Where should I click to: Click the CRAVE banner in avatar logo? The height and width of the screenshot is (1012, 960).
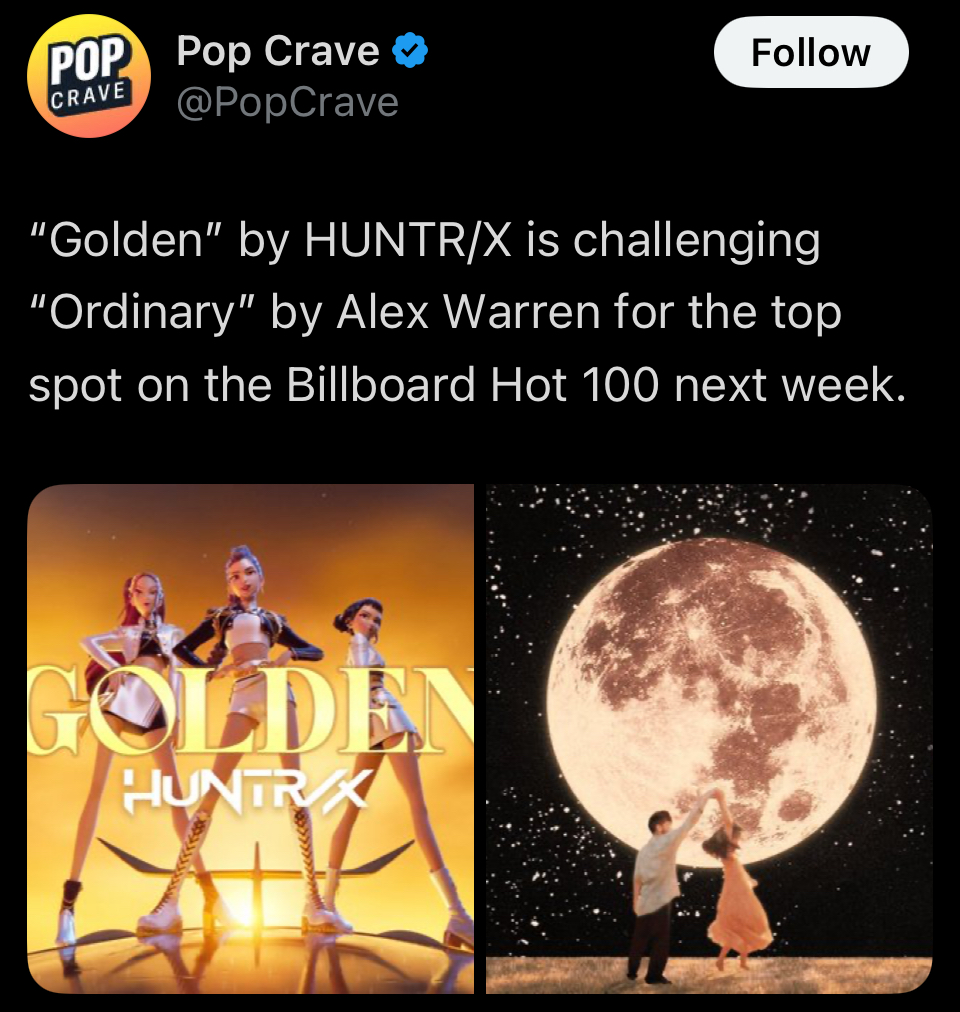point(89,96)
